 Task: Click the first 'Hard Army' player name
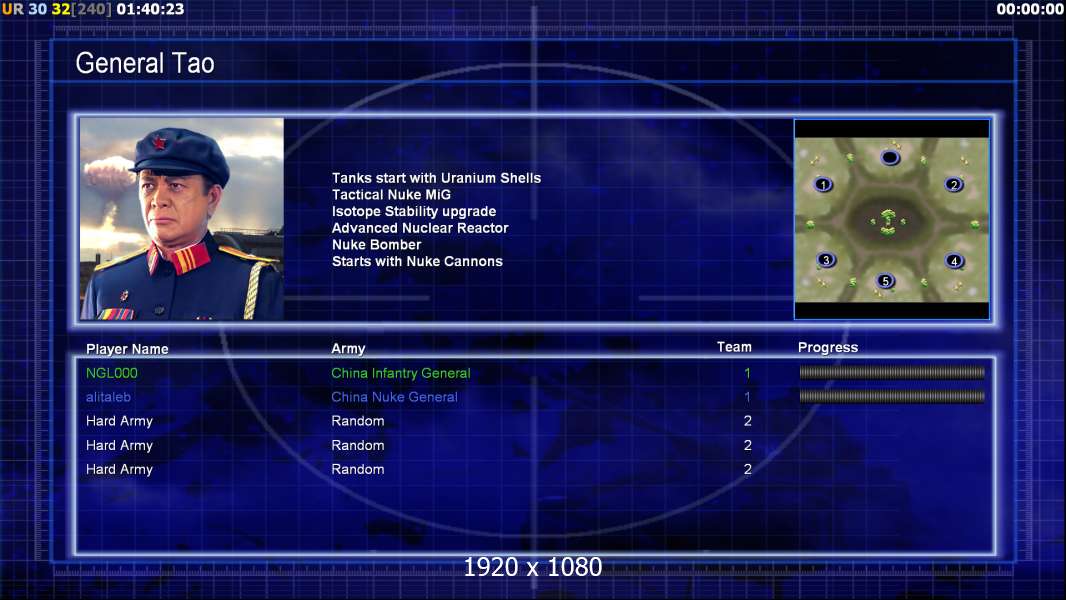pos(119,421)
